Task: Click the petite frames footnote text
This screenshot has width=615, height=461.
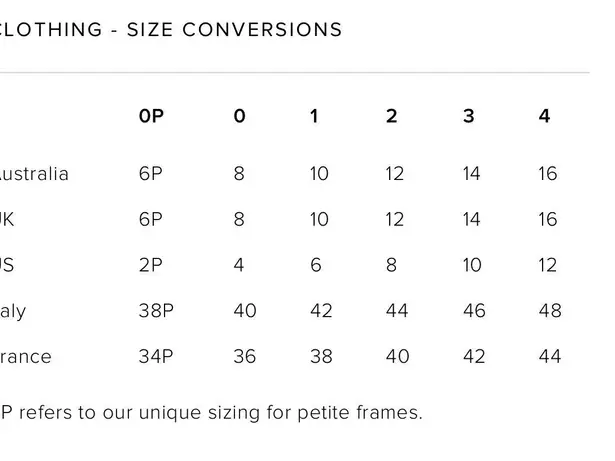Action: click(210, 412)
